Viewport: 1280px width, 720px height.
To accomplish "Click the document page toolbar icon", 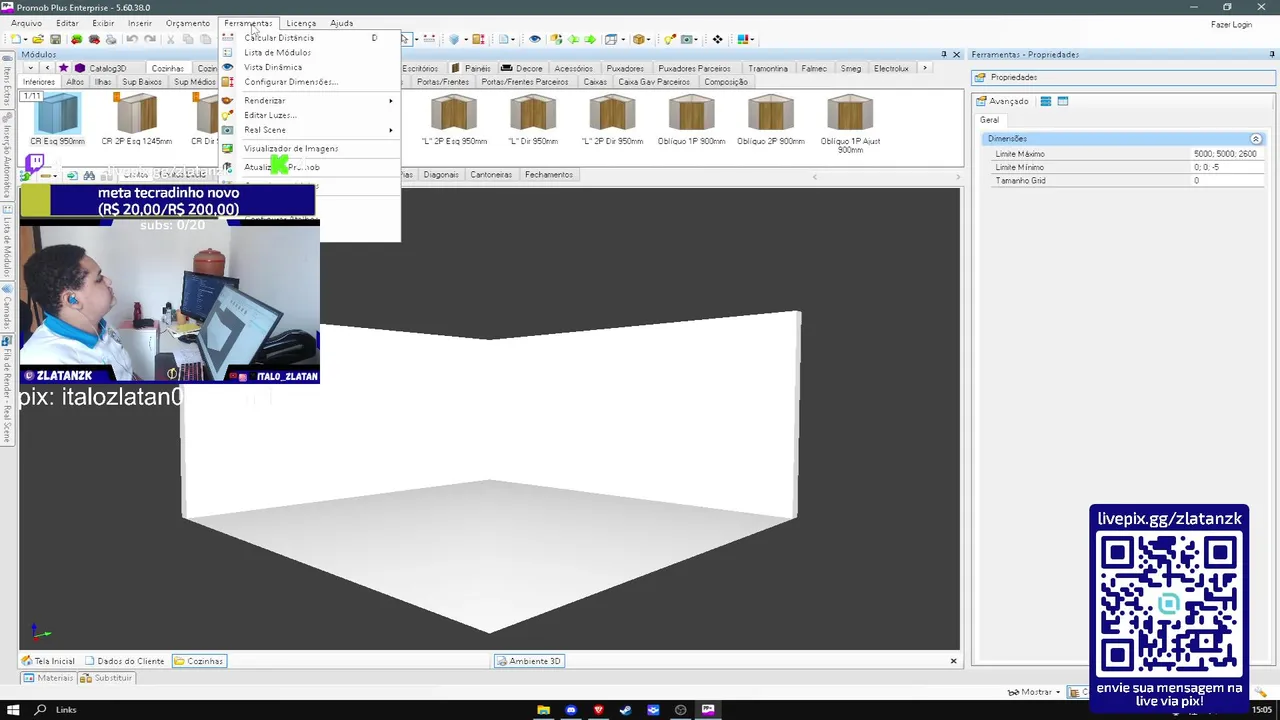I will [504, 40].
